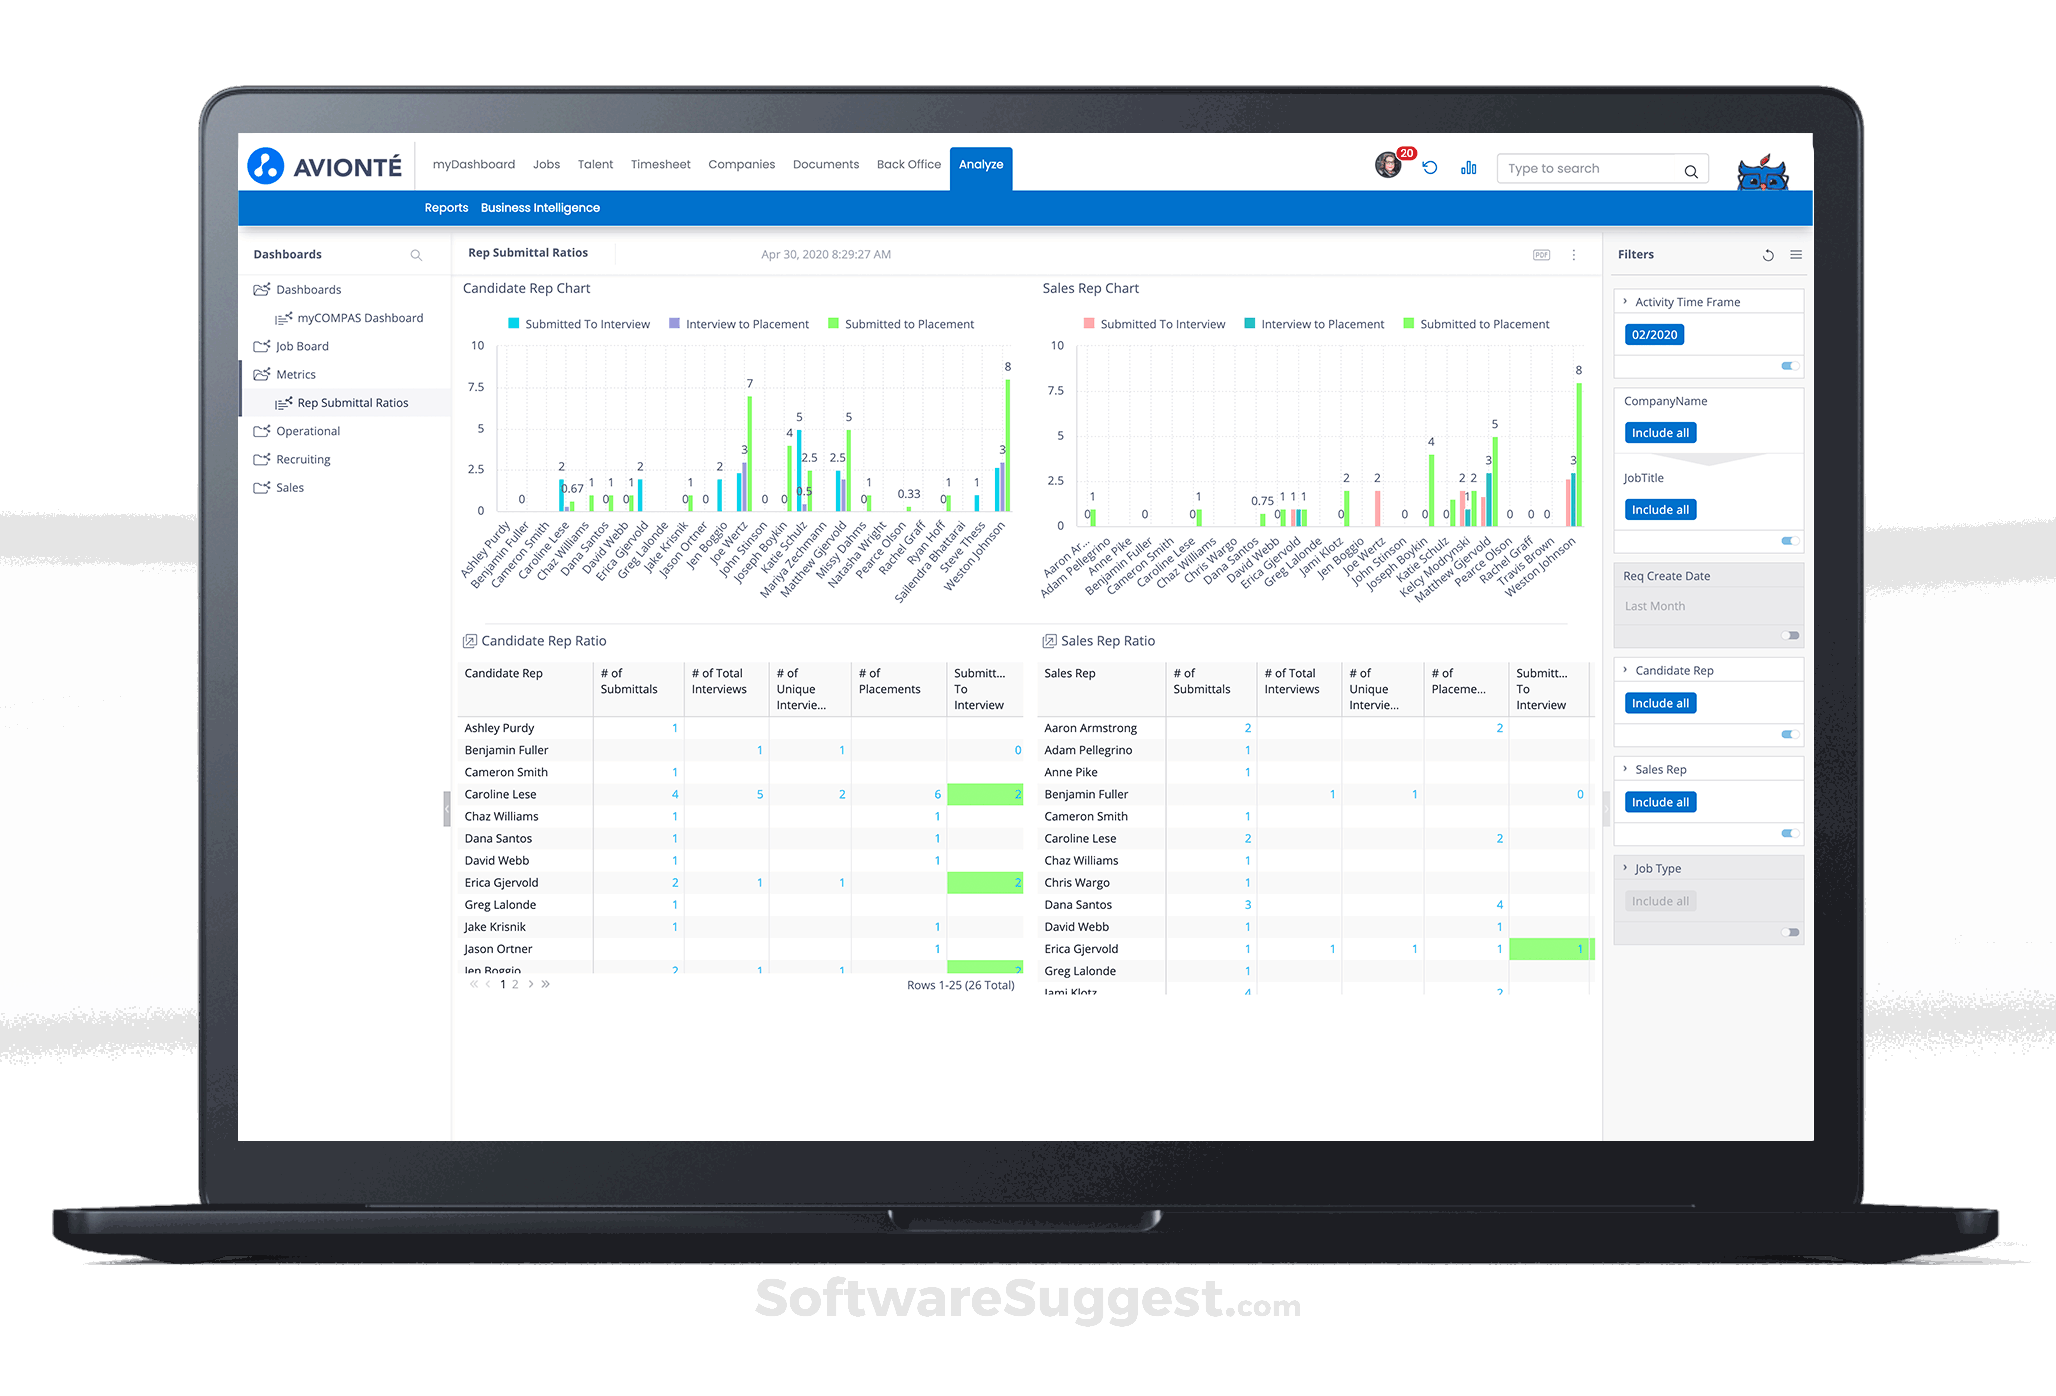Export Rep Submittal Ratios as PDF

tap(1541, 254)
